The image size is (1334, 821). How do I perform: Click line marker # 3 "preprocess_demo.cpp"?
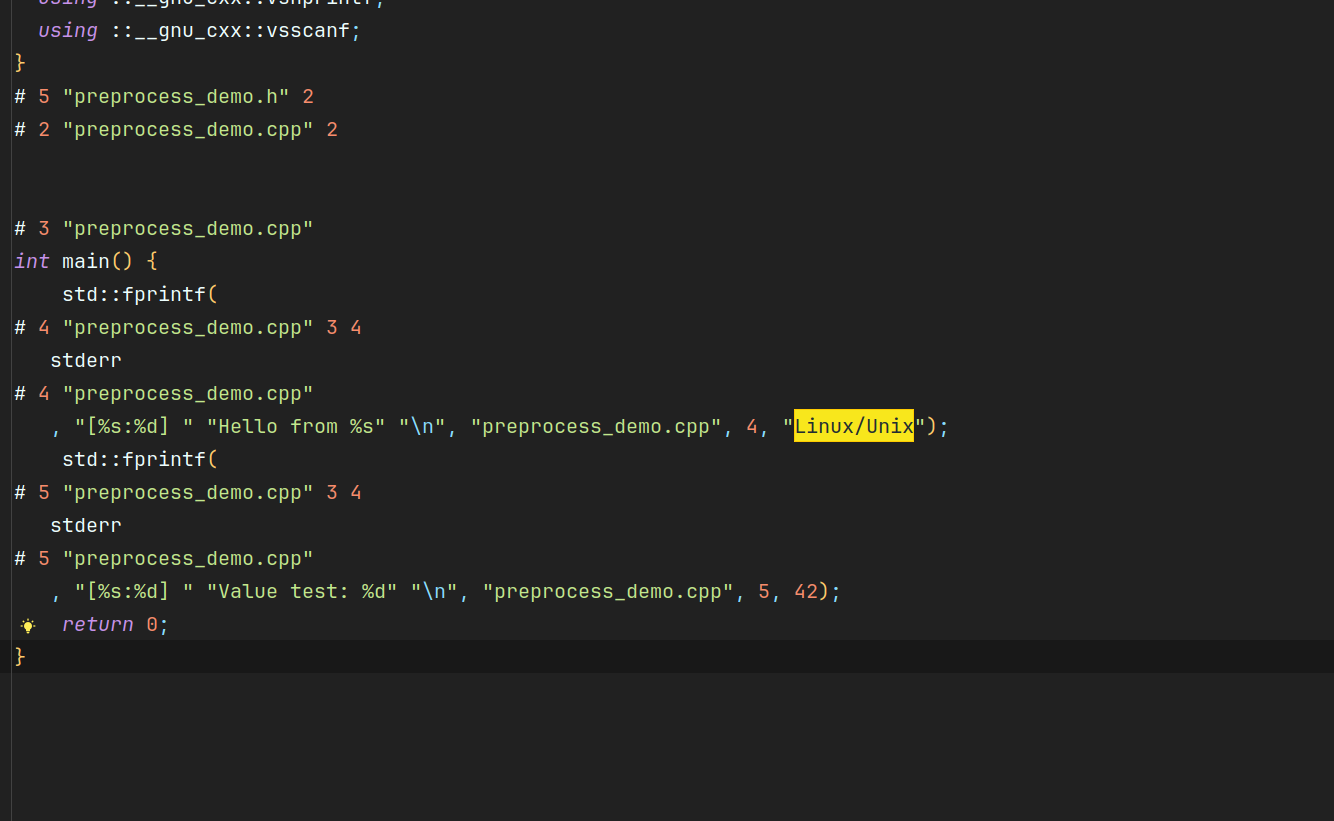point(164,229)
